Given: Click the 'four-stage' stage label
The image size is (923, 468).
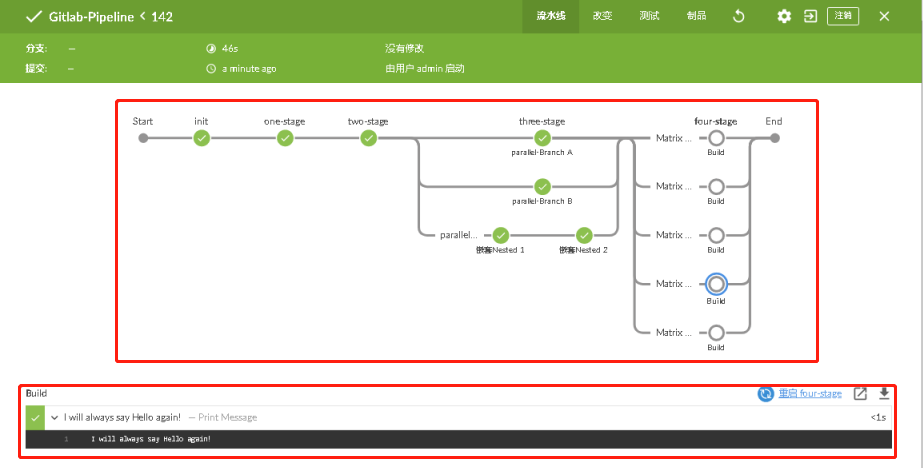Looking at the screenshot, I should point(715,121).
